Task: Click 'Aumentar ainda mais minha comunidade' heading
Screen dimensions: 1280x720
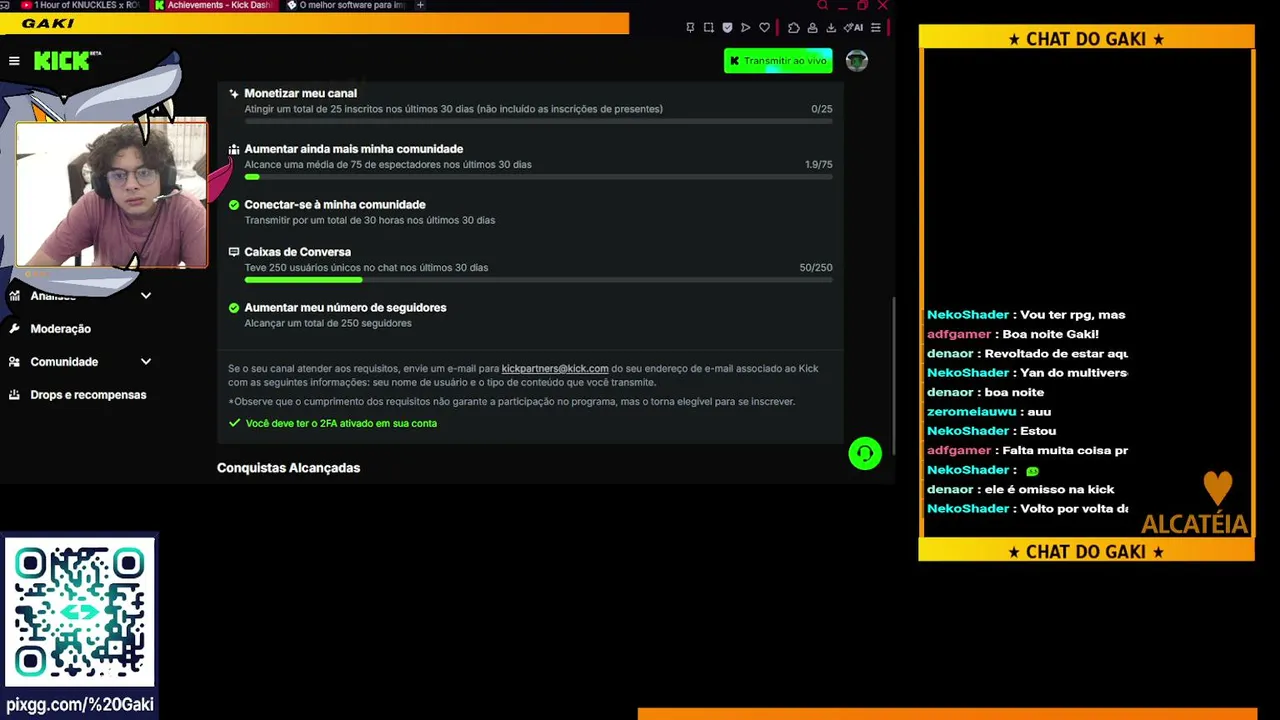Action: tap(353, 149)
